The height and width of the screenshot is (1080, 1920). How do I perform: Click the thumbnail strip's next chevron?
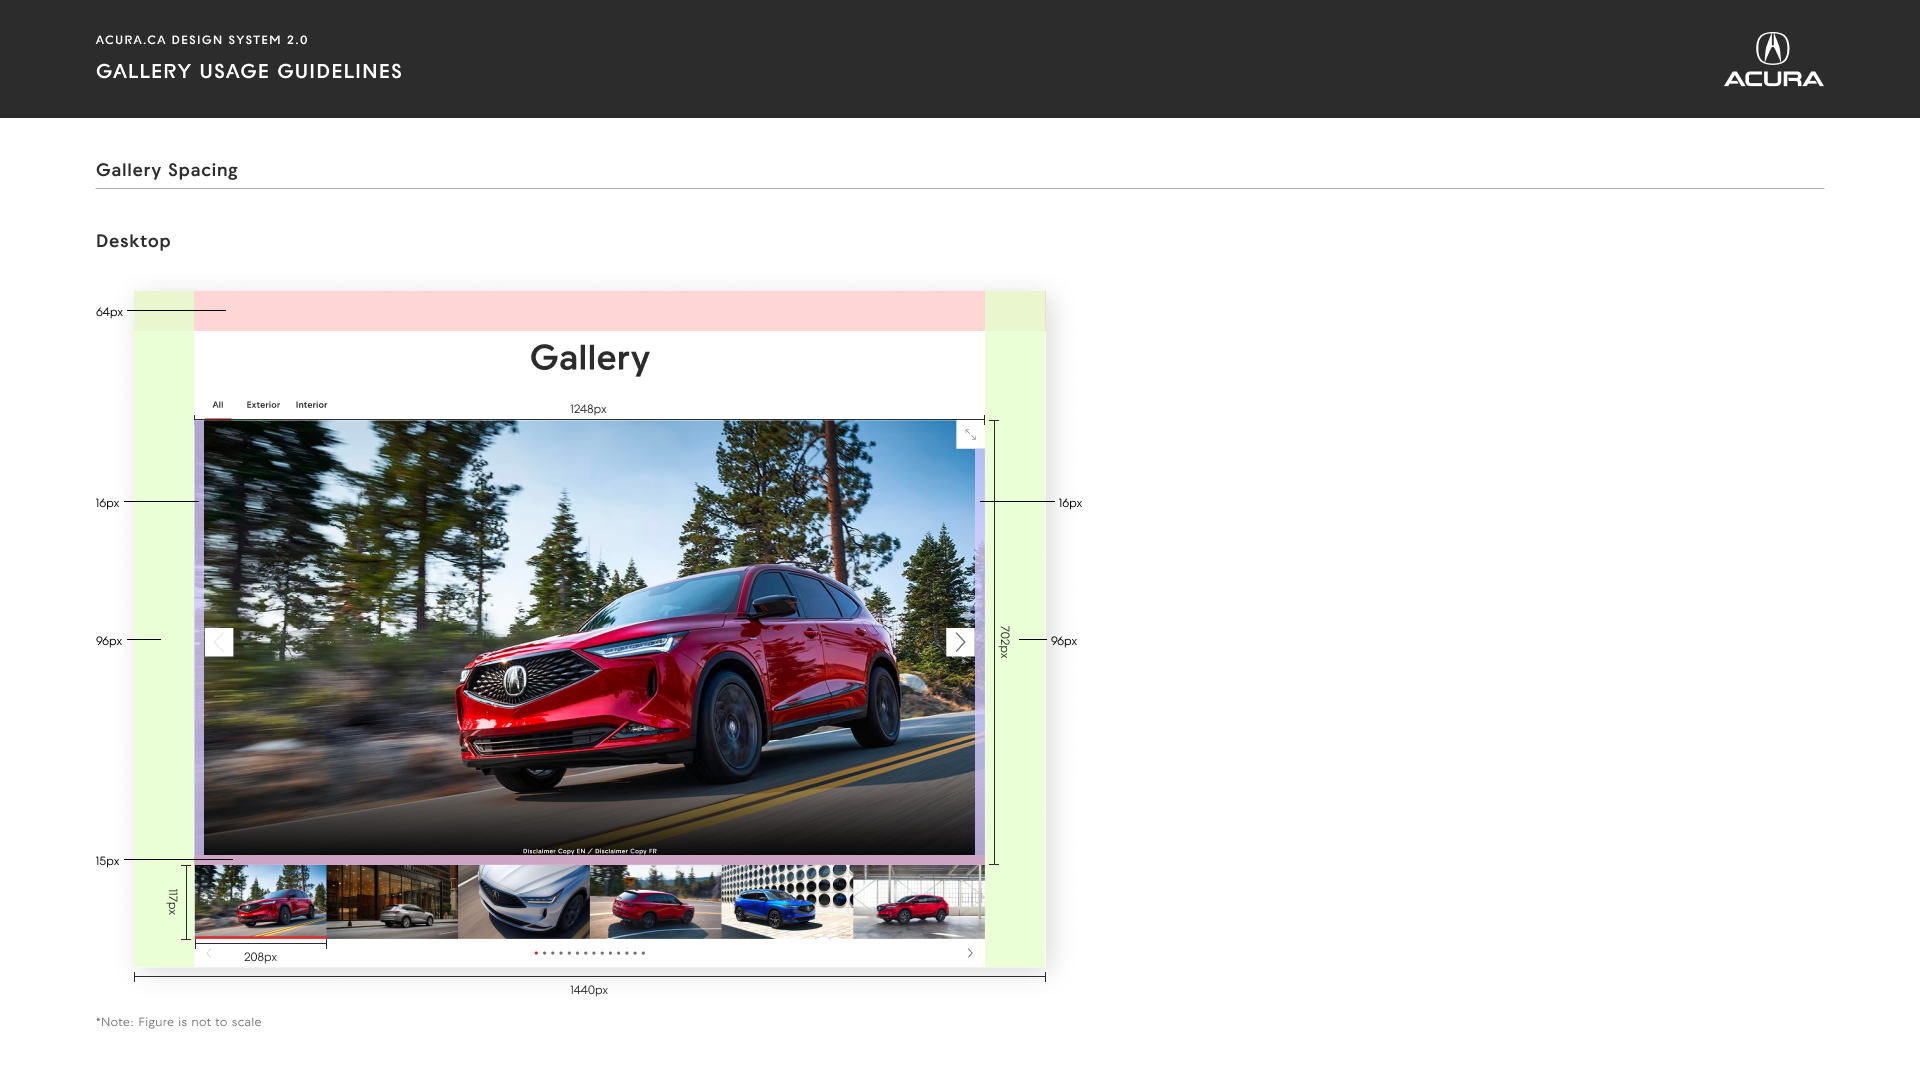[x=970, y=953]
